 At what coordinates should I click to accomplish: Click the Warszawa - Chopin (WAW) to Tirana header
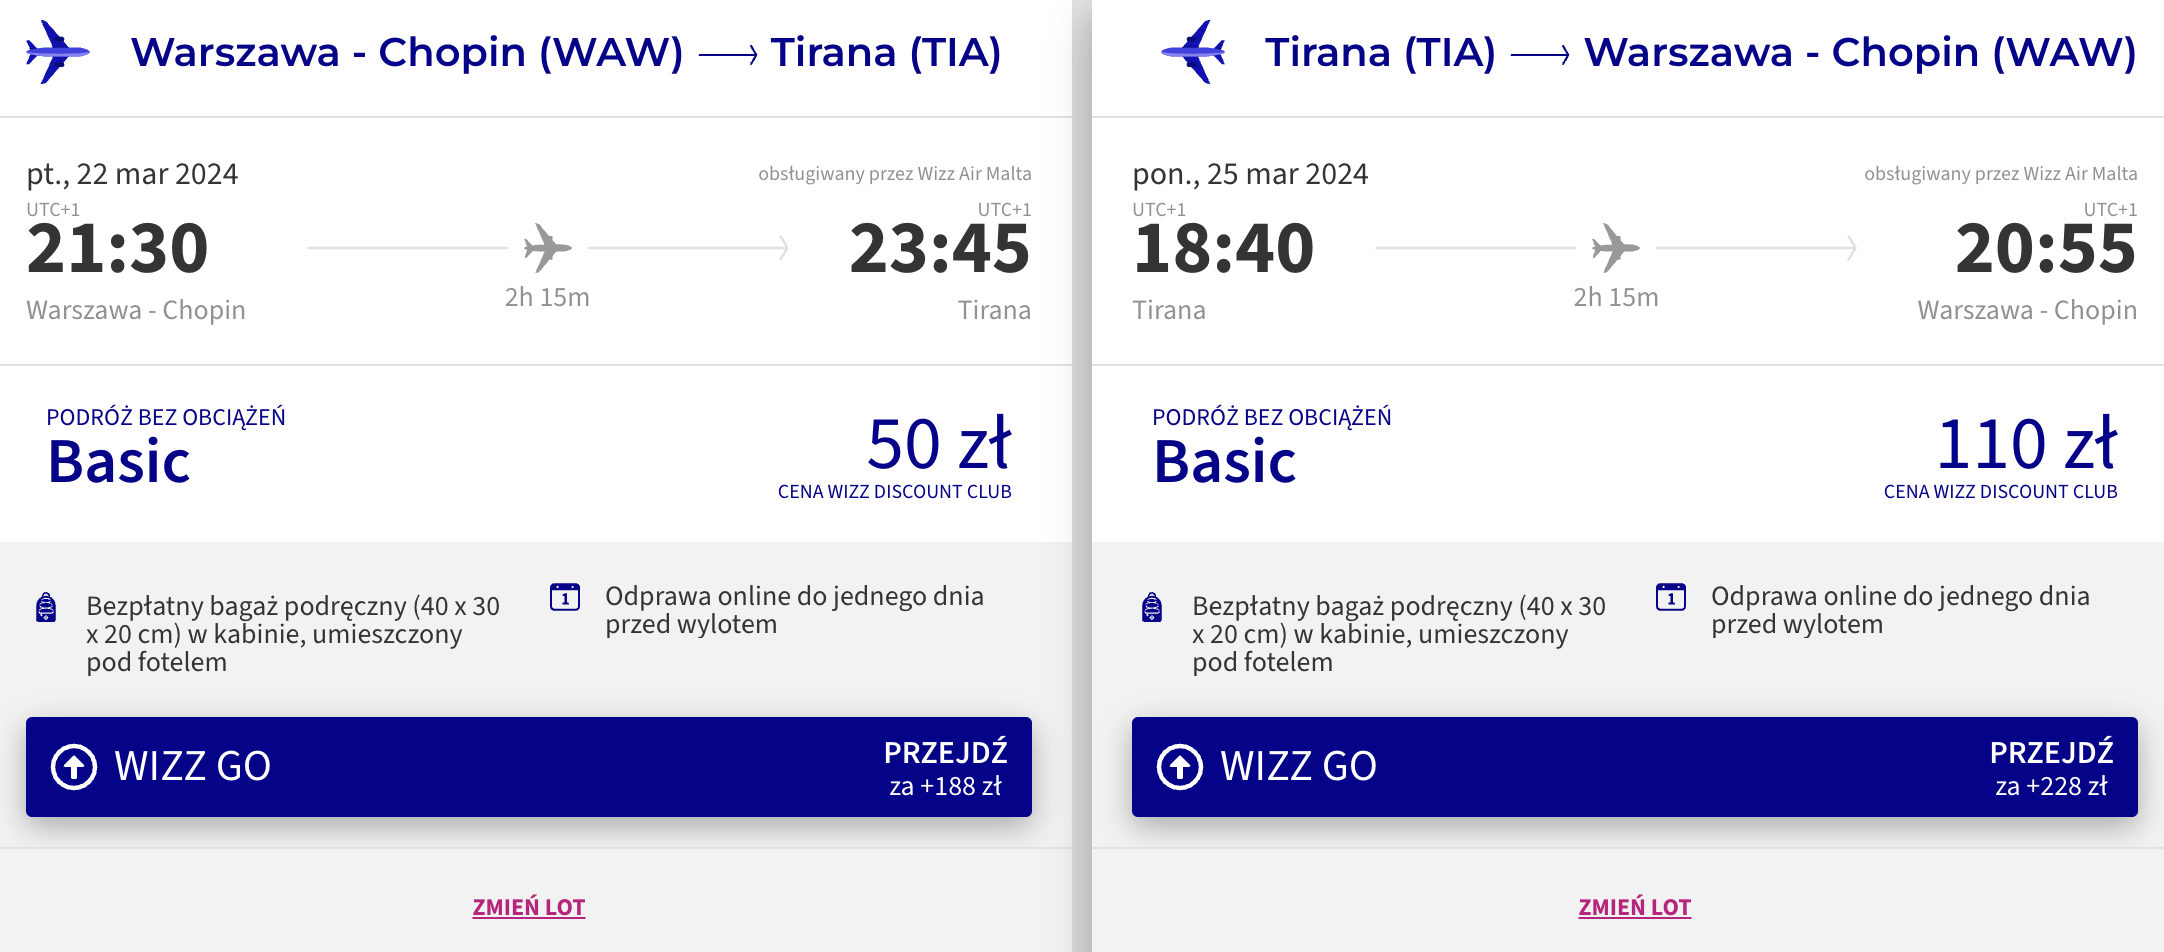point(566,52)
